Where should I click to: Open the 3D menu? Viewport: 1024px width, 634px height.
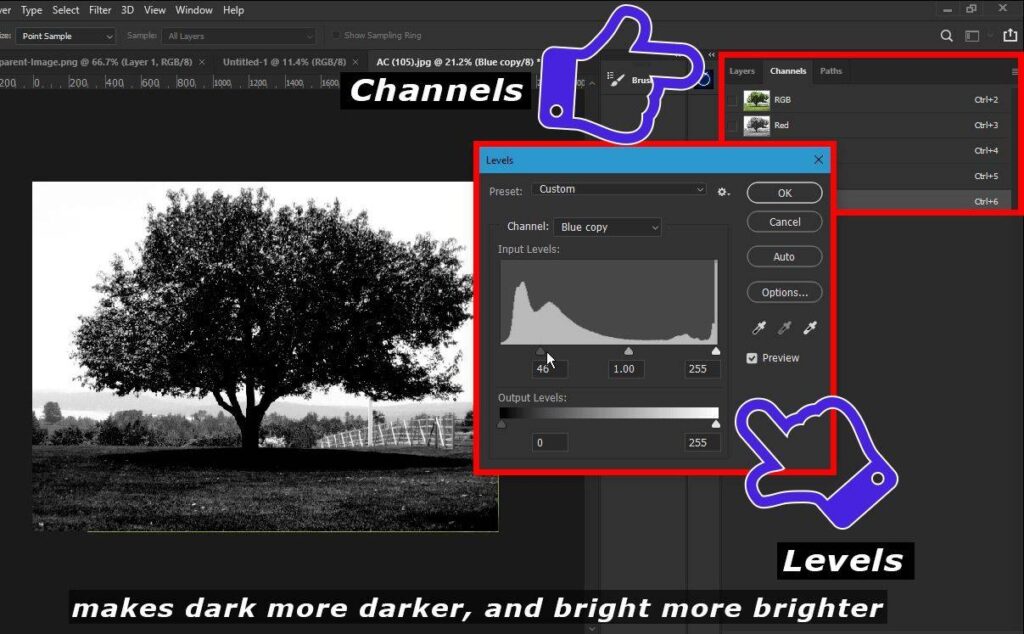click(127, 10)
